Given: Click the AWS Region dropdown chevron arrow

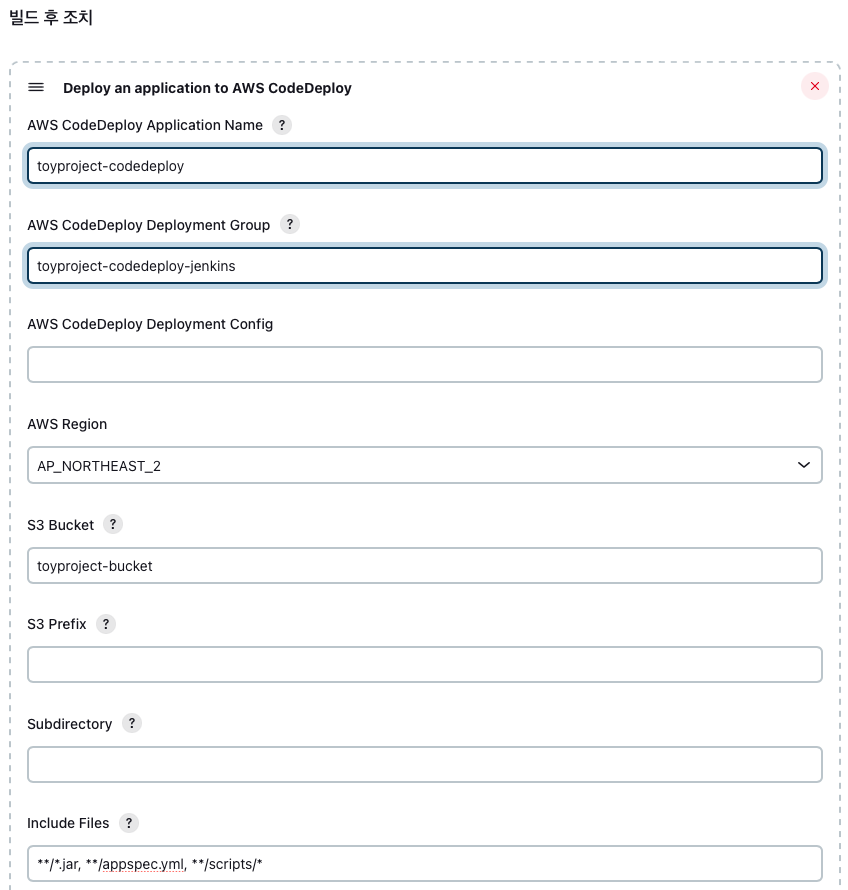Looking at the screenshot, I should pyautogui.click(x=804, y=465).
